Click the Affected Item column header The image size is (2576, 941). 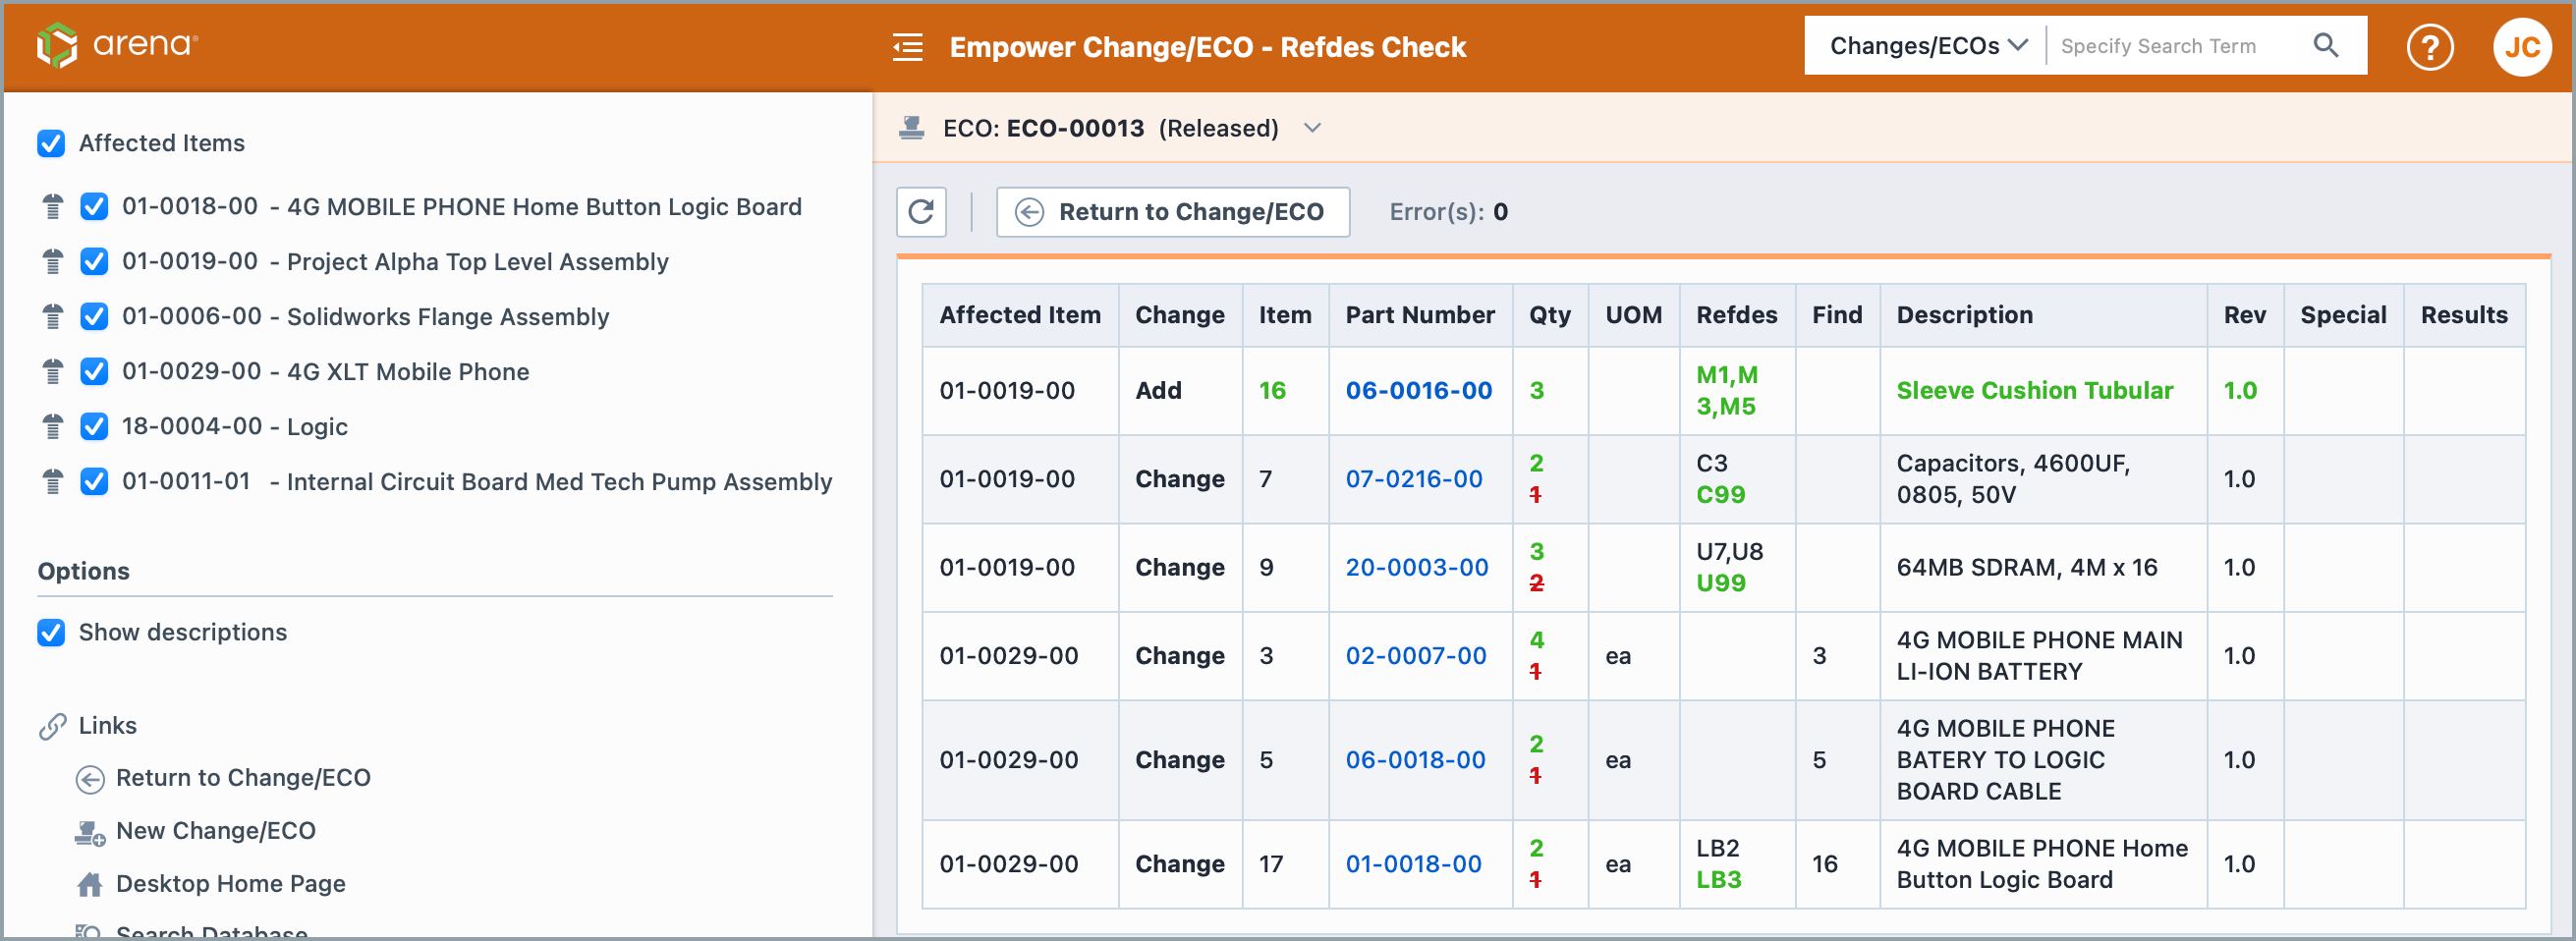[x=1019, y=315]
